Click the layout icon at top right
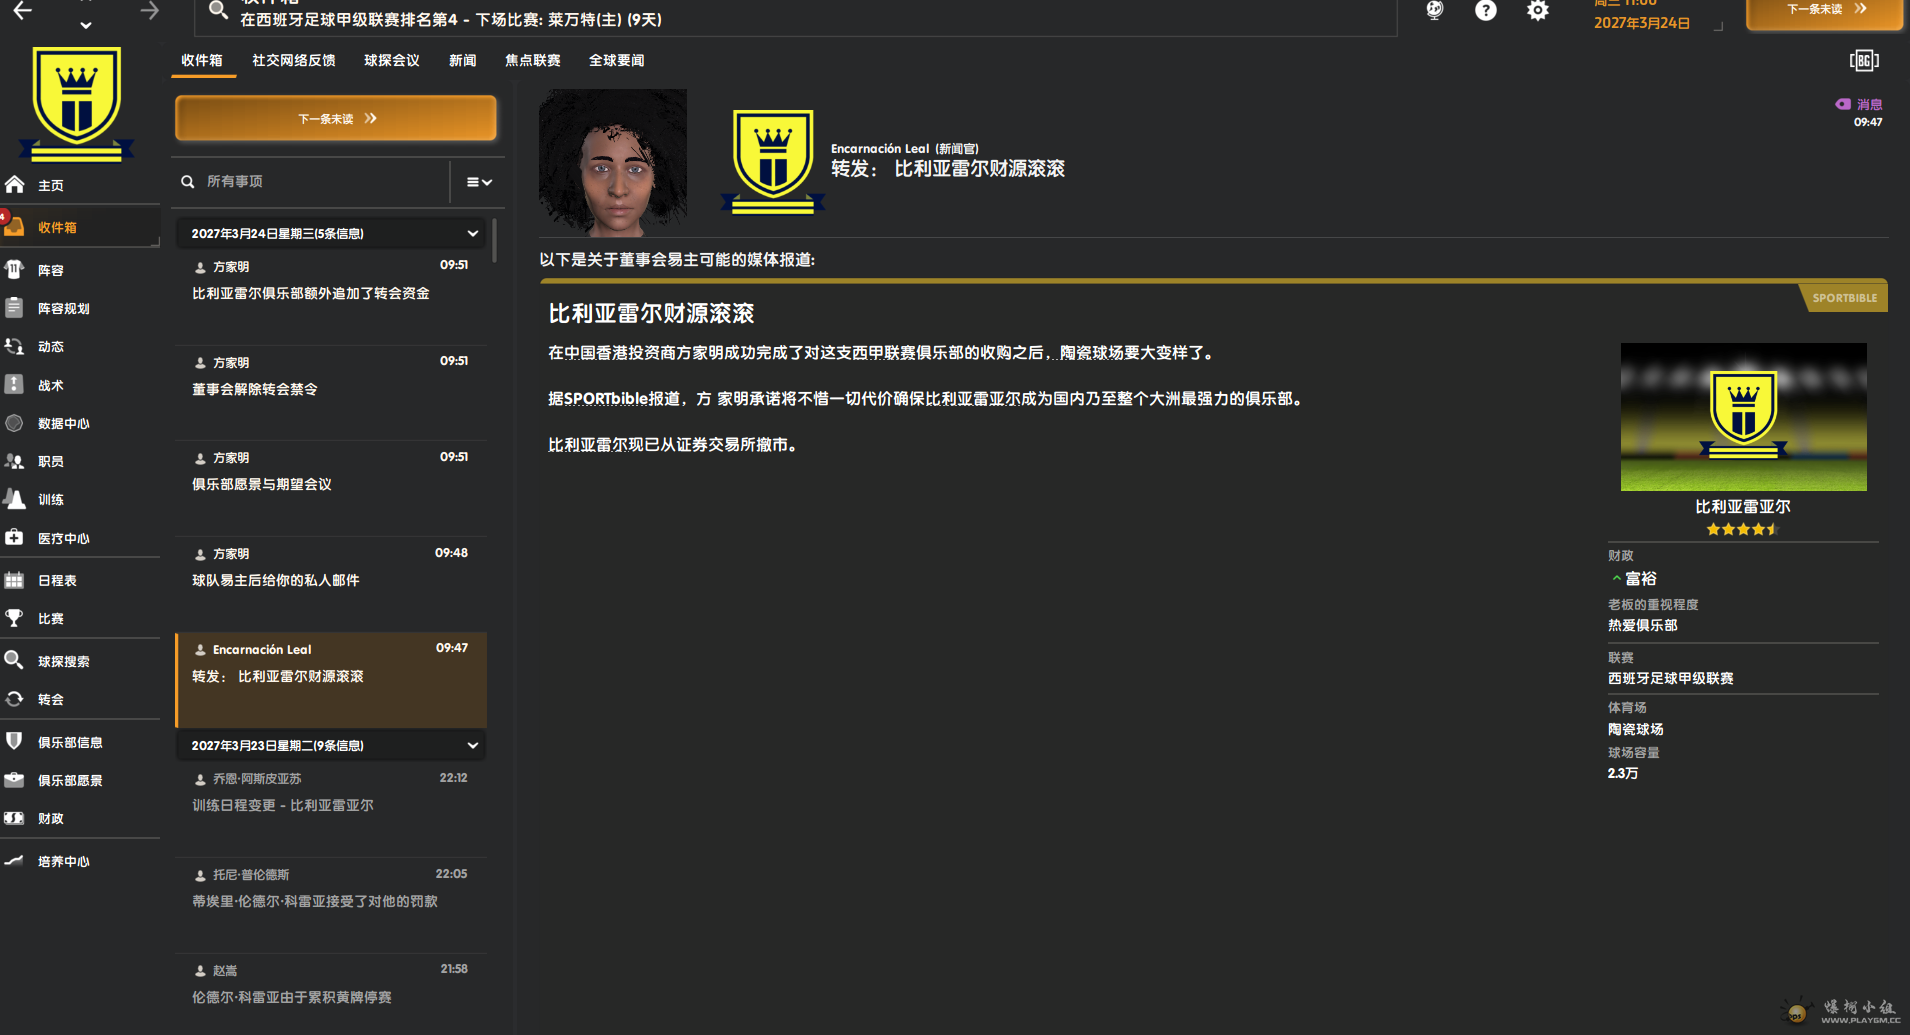Image resolution: width=1910 pixels, height=1035 pixels. pos(1863,61)
